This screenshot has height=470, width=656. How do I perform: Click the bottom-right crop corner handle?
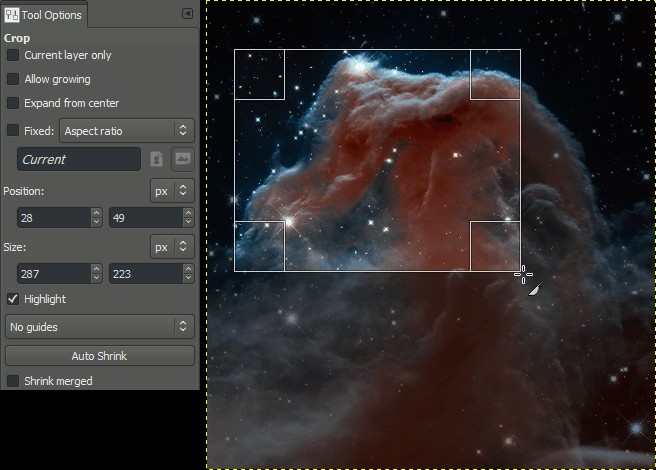(x=495, y=246)
